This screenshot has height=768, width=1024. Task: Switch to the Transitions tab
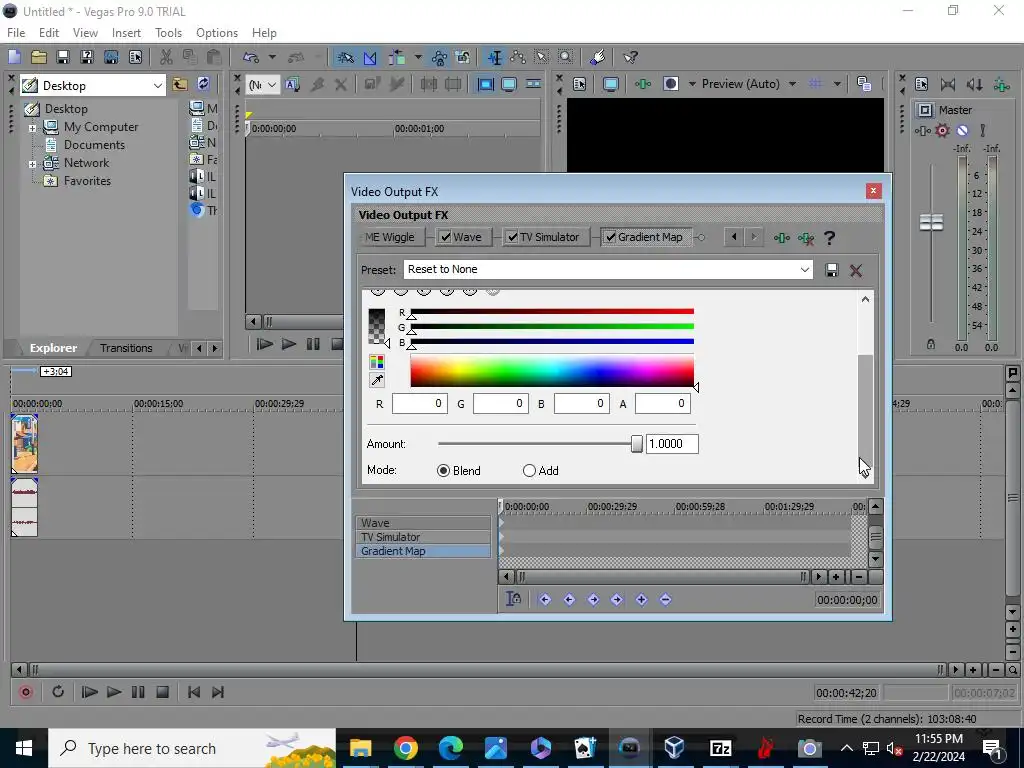point(126,348)
